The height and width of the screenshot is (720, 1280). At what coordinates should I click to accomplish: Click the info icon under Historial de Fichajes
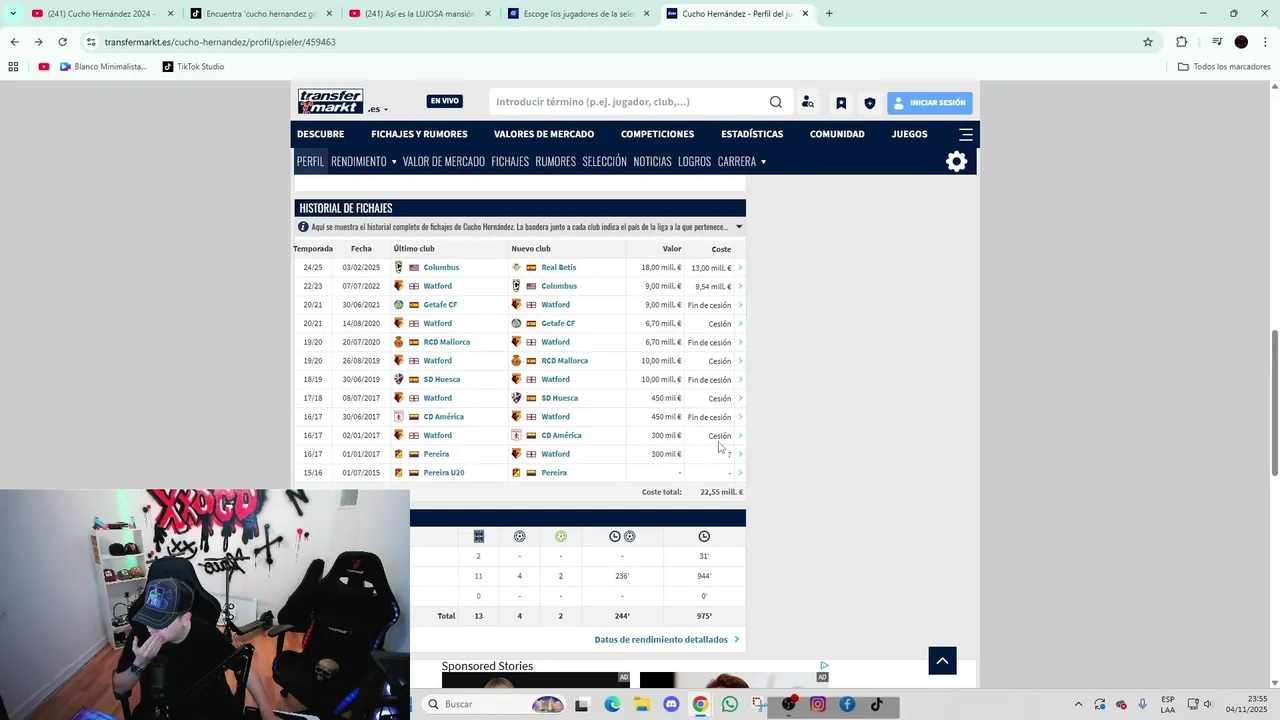point(303,227)
